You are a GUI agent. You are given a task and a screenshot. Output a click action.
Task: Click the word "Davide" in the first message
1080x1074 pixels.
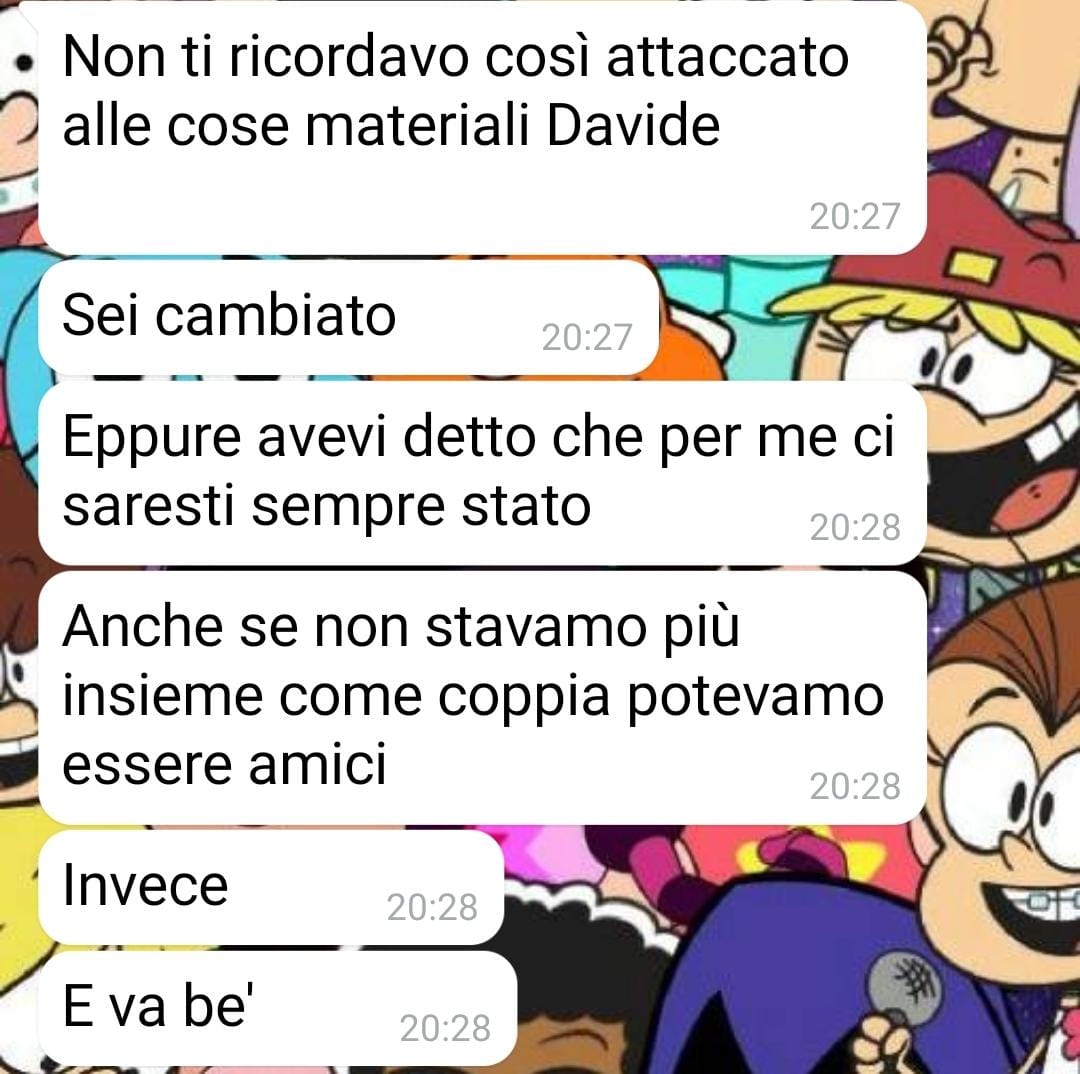pyautogui.click(x=634, y=125)
